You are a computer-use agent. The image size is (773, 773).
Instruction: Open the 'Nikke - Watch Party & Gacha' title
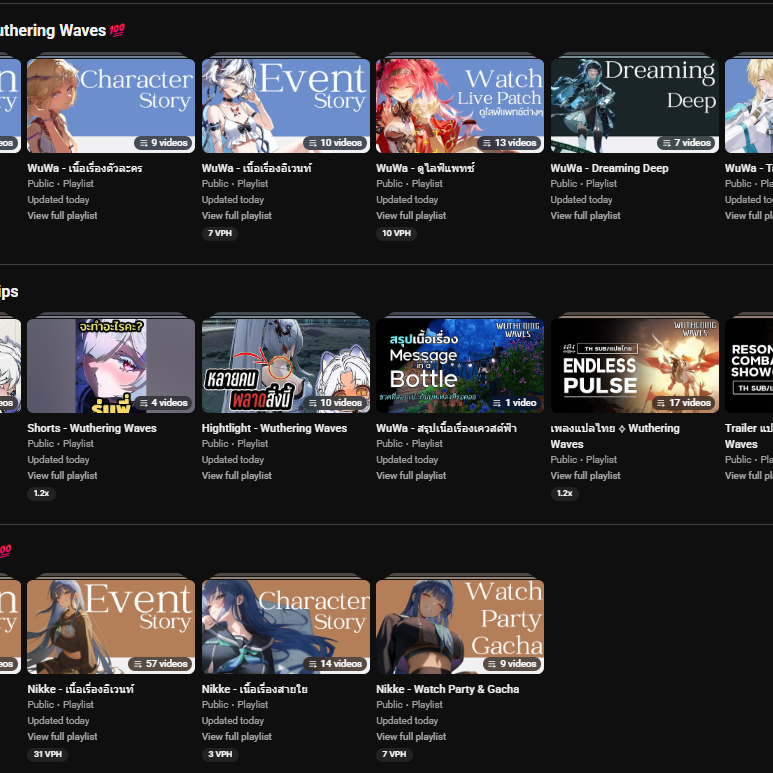pyautogui.click(x=448, y=689)
